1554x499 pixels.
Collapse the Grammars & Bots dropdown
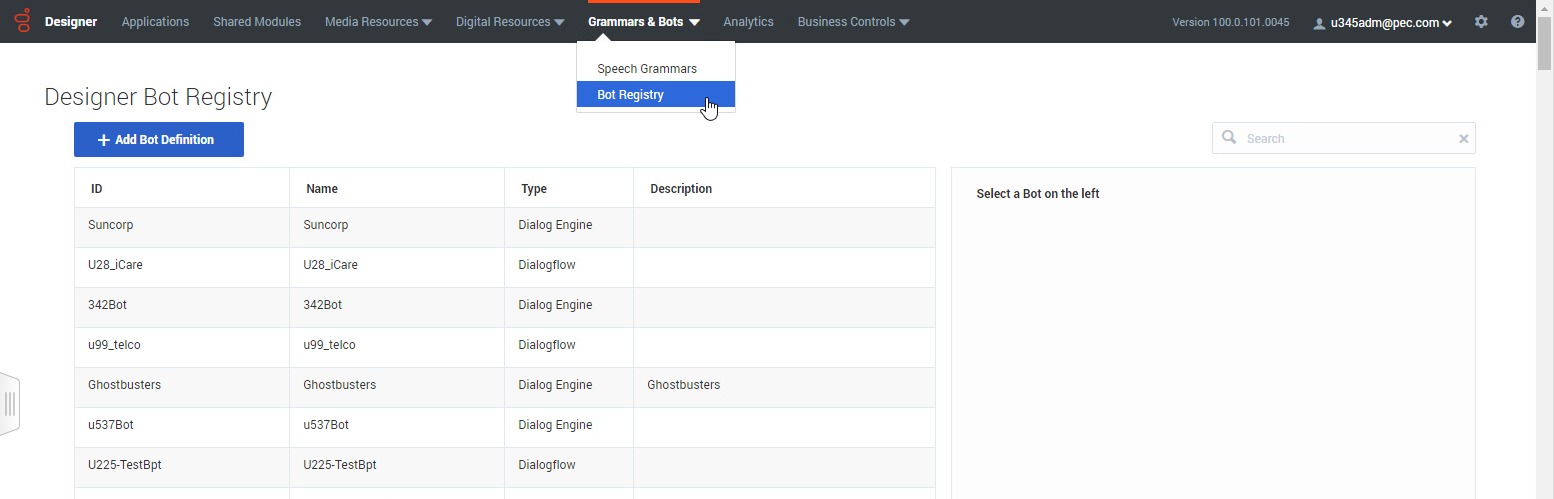[644, 22]
